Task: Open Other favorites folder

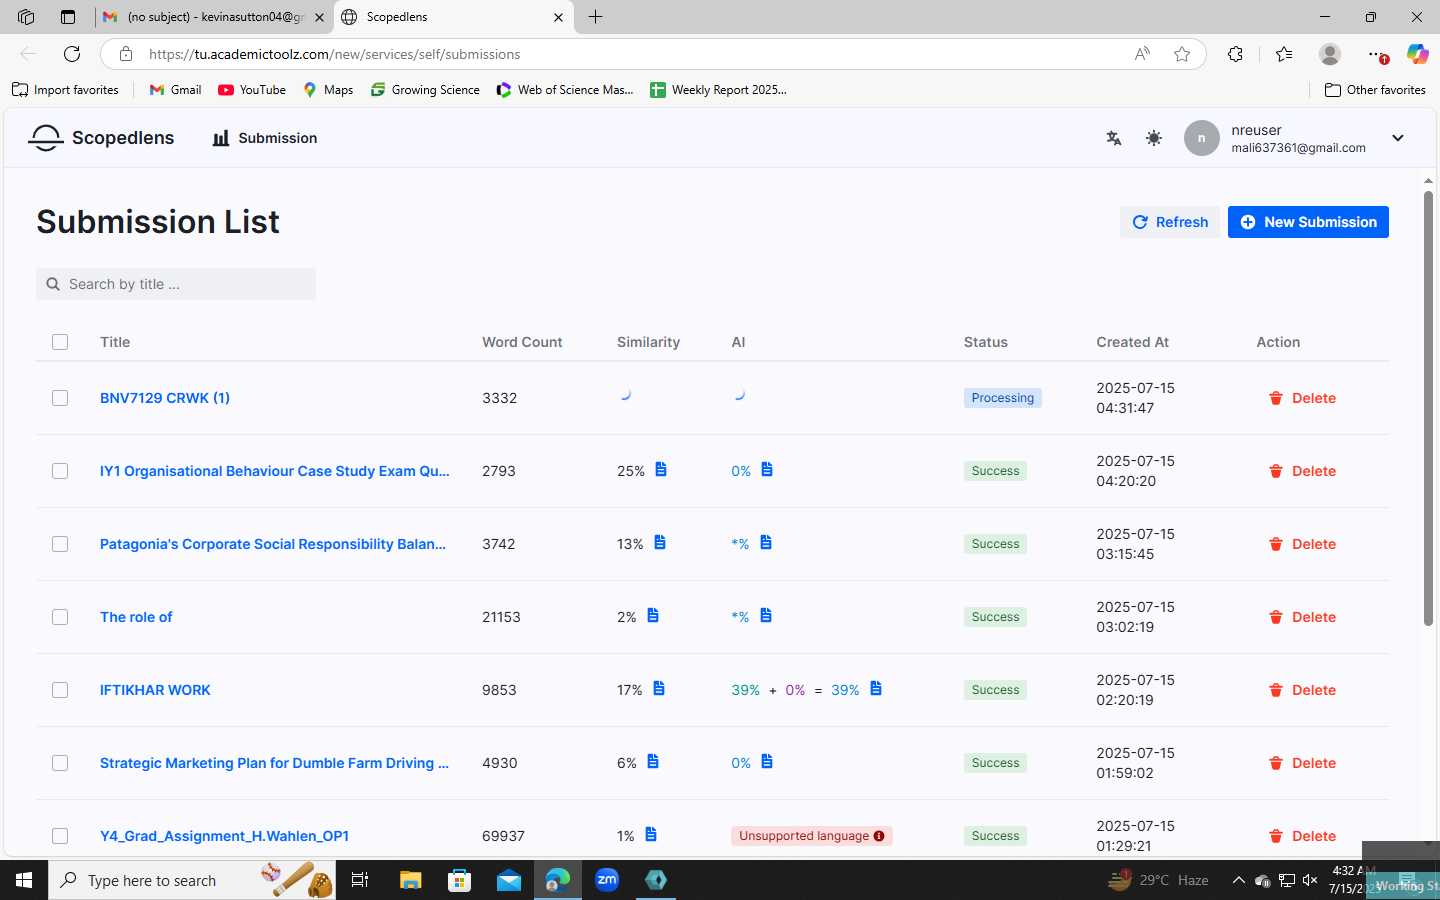Action: point(1375,90)
